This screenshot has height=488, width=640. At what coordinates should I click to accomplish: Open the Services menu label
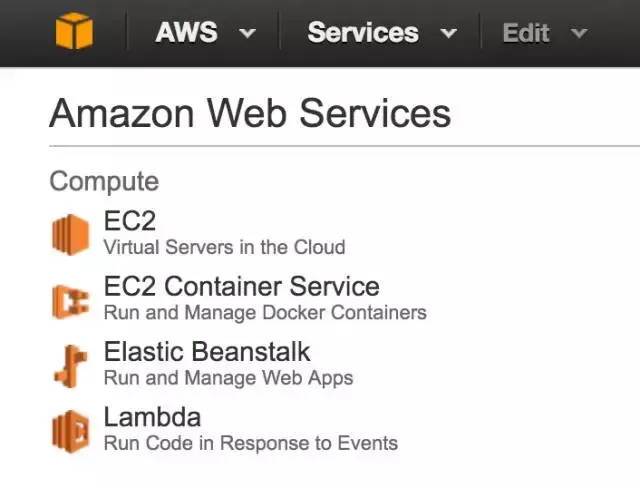[x=363, y=32]
